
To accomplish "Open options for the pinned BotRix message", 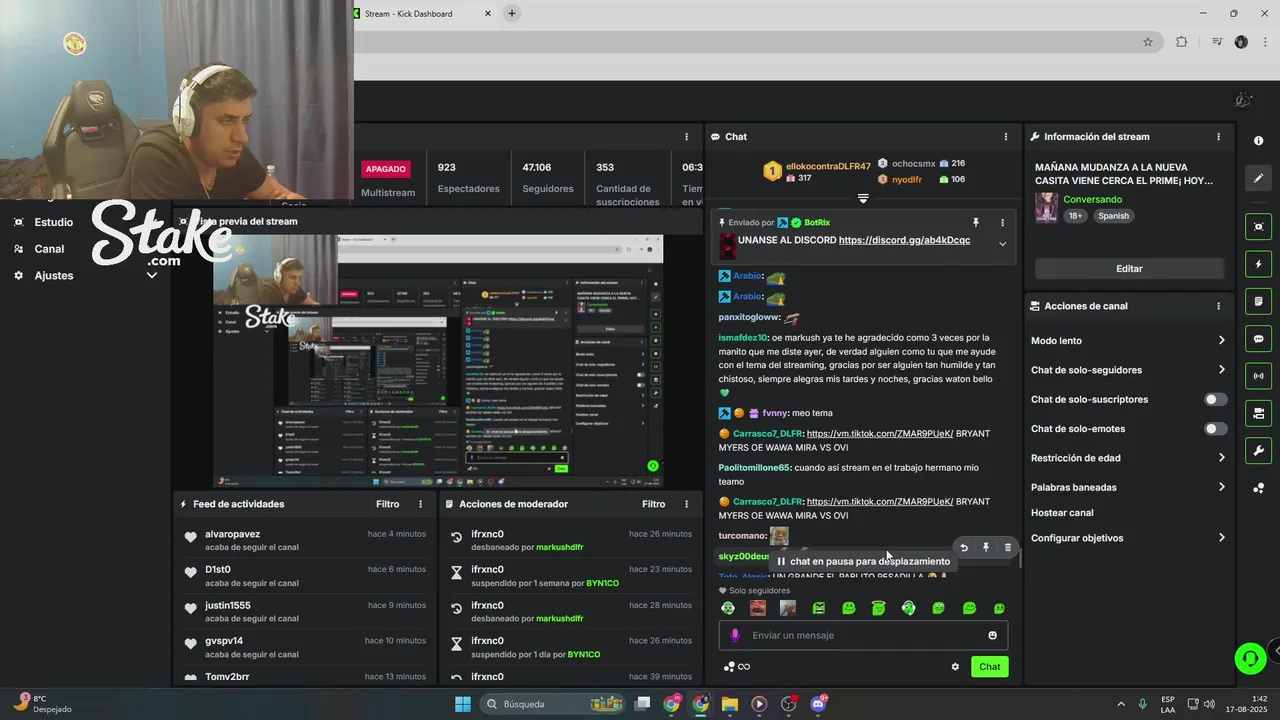I will (1002, 223).
